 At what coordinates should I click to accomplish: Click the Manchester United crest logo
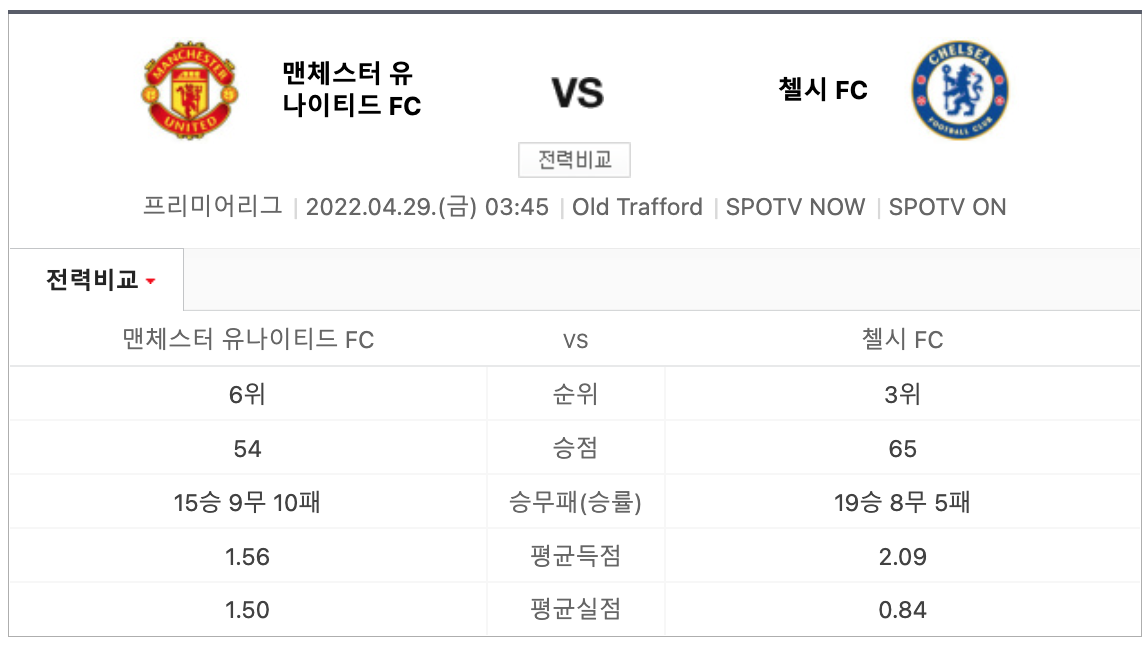point(189,91)
